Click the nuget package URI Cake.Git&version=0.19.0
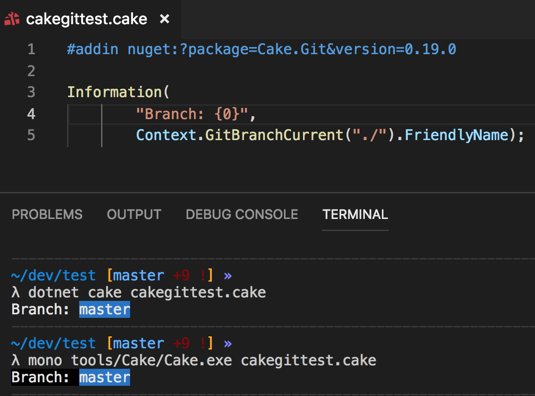This screenshot has height=396, width=535. coord(292,49)
